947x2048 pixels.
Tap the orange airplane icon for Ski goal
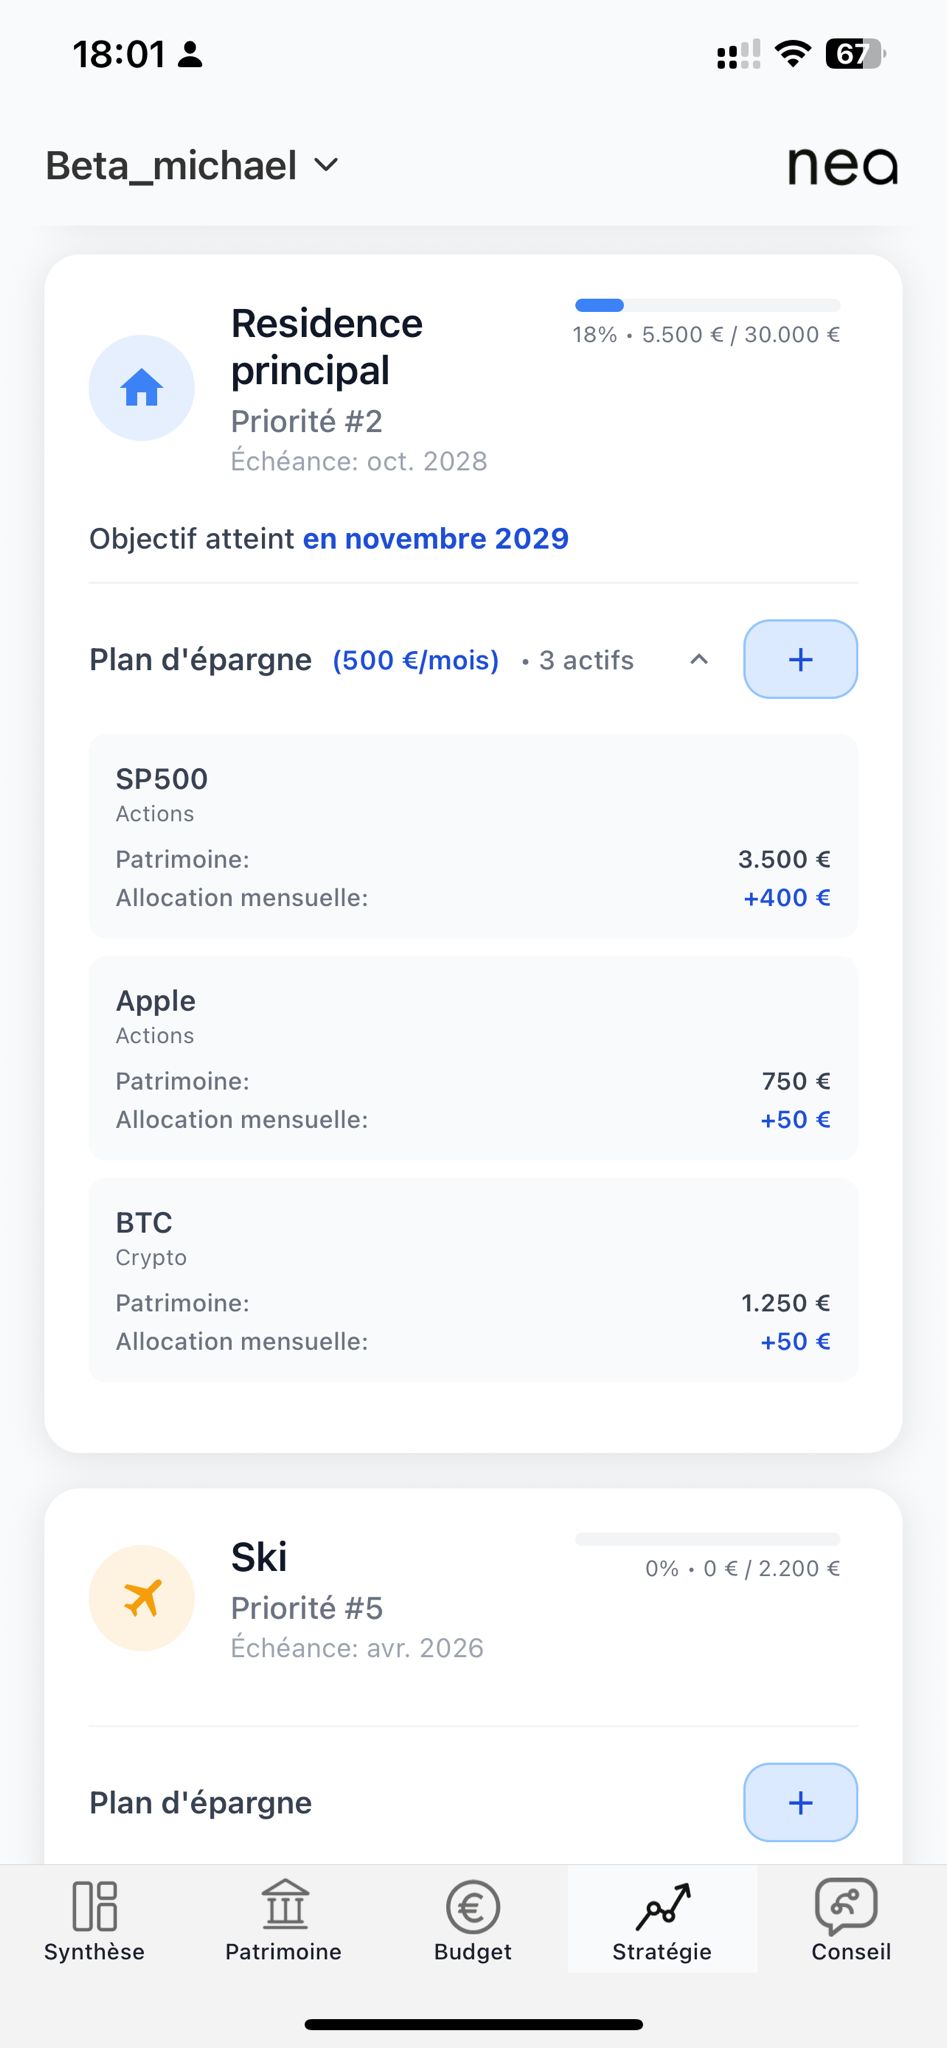click(141, 1598)
